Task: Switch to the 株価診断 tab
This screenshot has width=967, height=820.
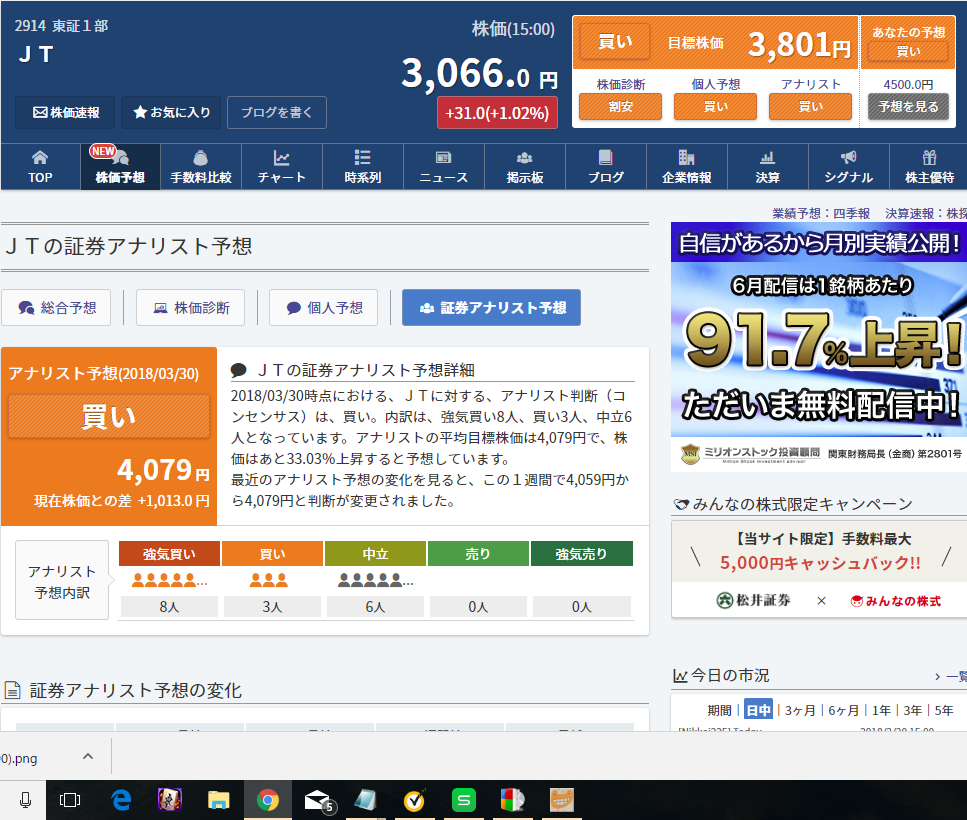Action: (x=190, y=308)
